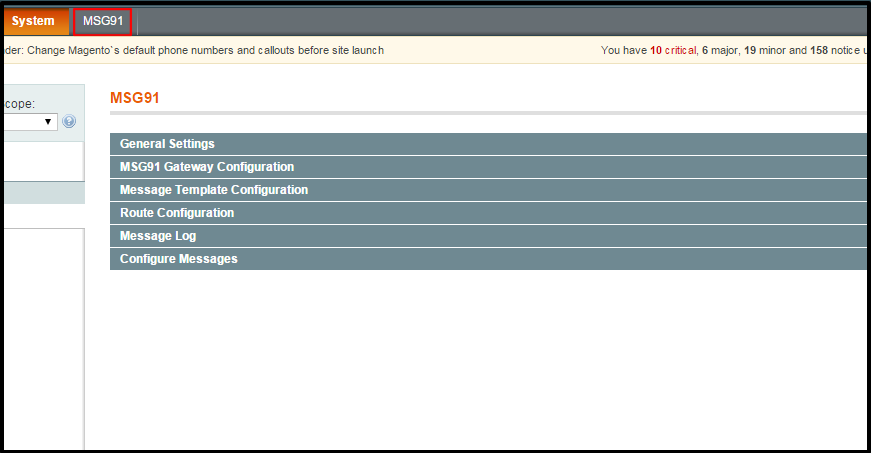Viewport: 871px width, 453px height.
Task: Click the '6 major' notification text
Action: (x=719, y=51)
